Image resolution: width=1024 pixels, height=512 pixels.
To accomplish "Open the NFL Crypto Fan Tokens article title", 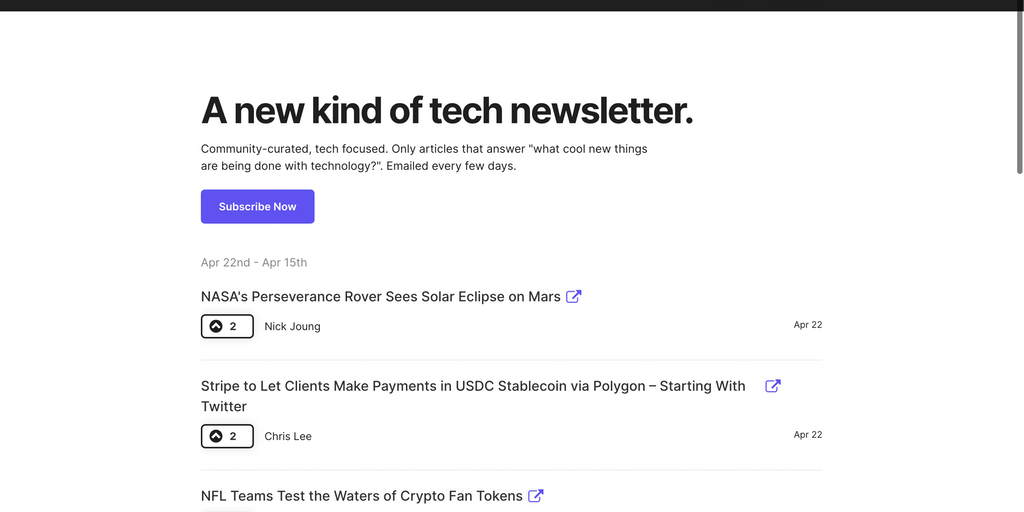I will [361, 496].
